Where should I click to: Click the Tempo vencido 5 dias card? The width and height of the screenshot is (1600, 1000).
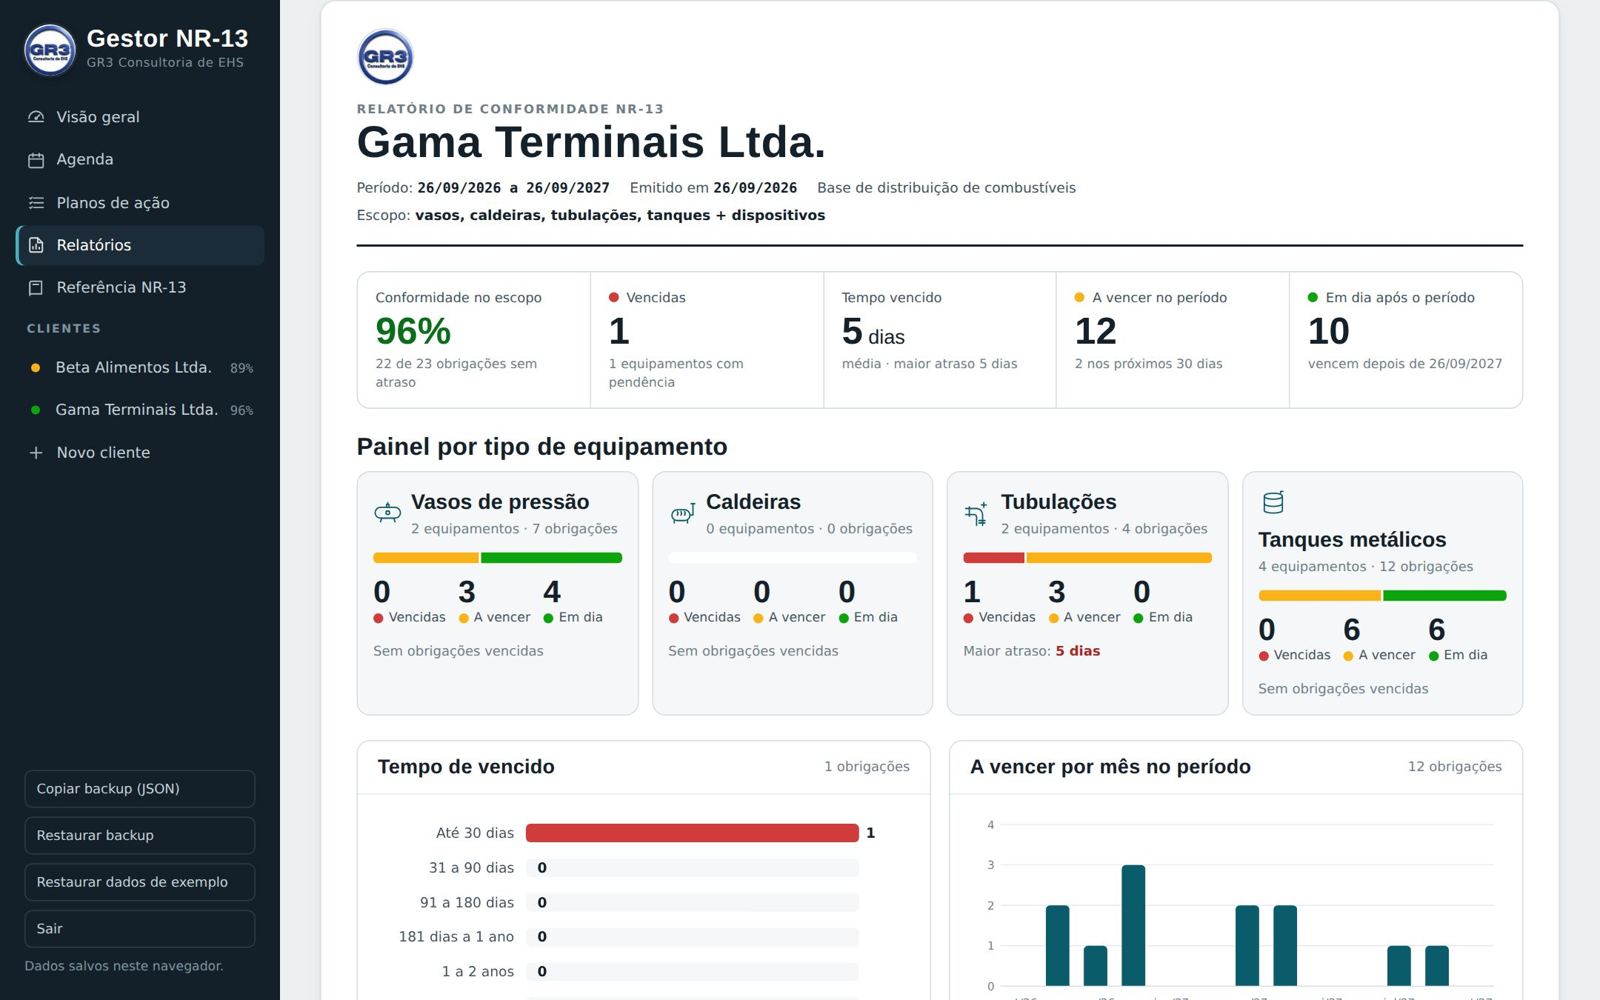click(939, 340)
